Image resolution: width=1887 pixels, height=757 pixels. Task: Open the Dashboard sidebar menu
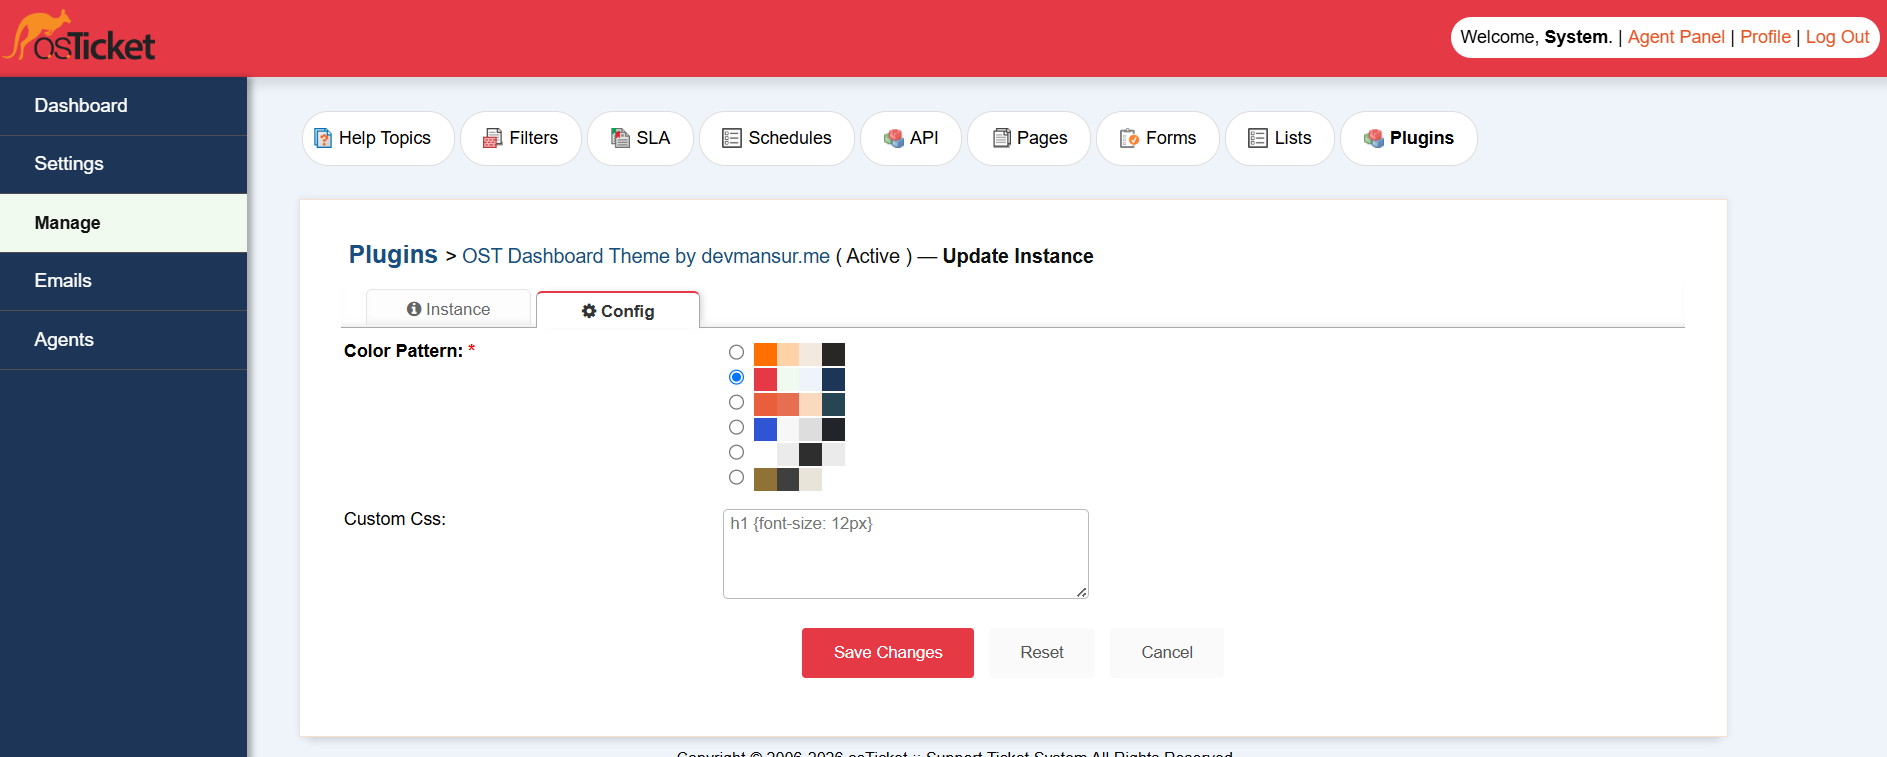tap(123, 106)
